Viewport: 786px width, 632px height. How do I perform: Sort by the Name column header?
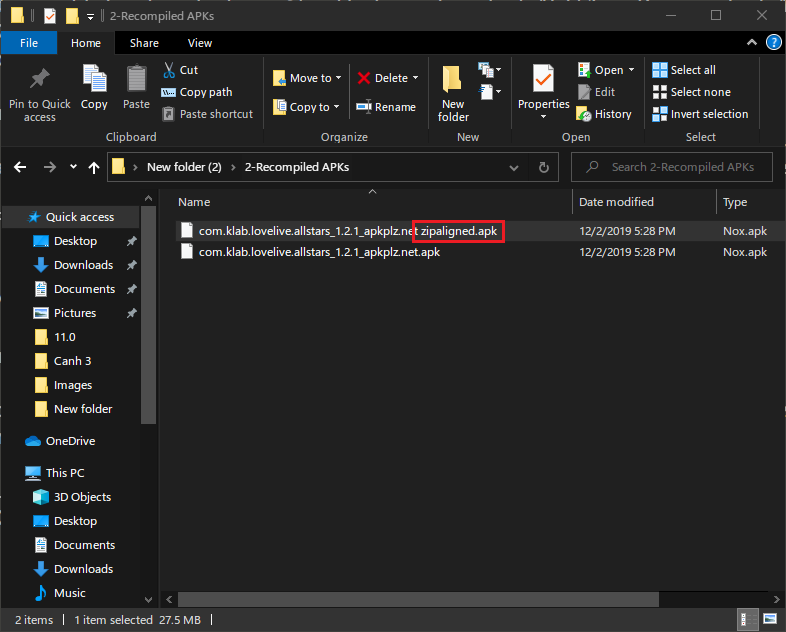tap(372, 202)
